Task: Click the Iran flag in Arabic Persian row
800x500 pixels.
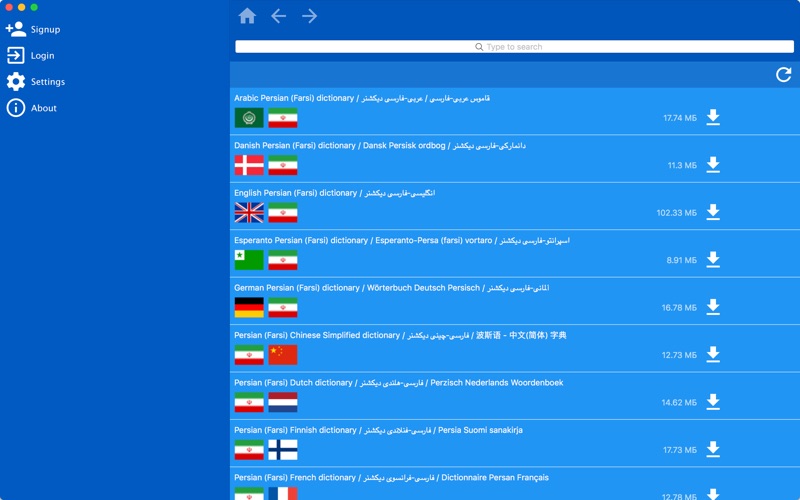Action: click(283, 118)
